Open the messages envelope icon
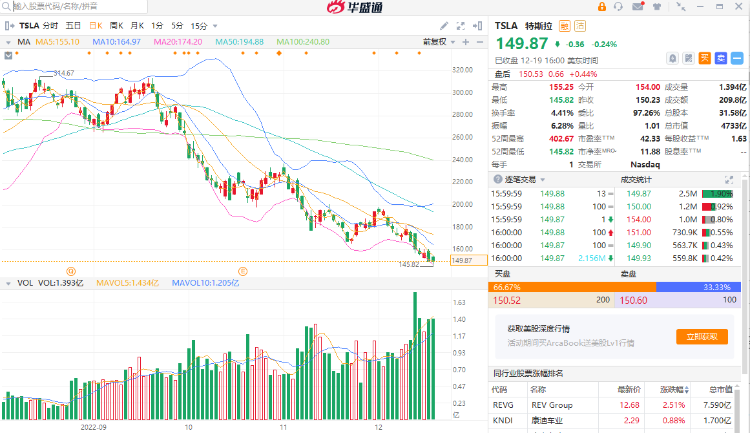750x433 pixels. click(638, 7)
